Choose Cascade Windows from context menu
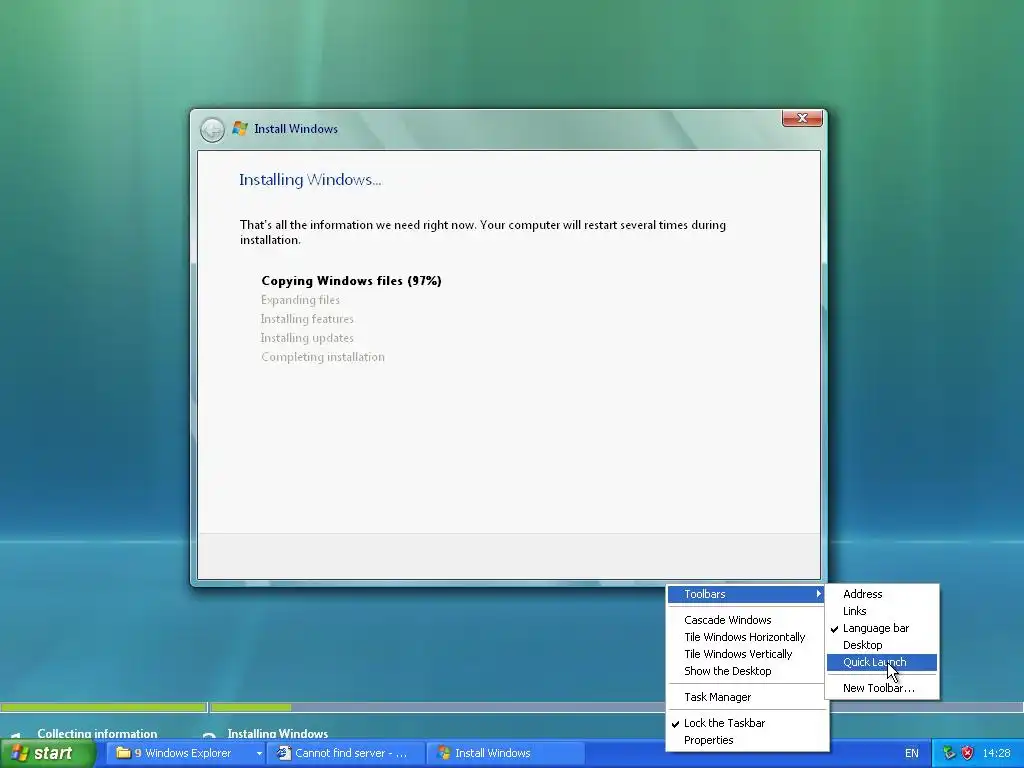 point(746,620)
